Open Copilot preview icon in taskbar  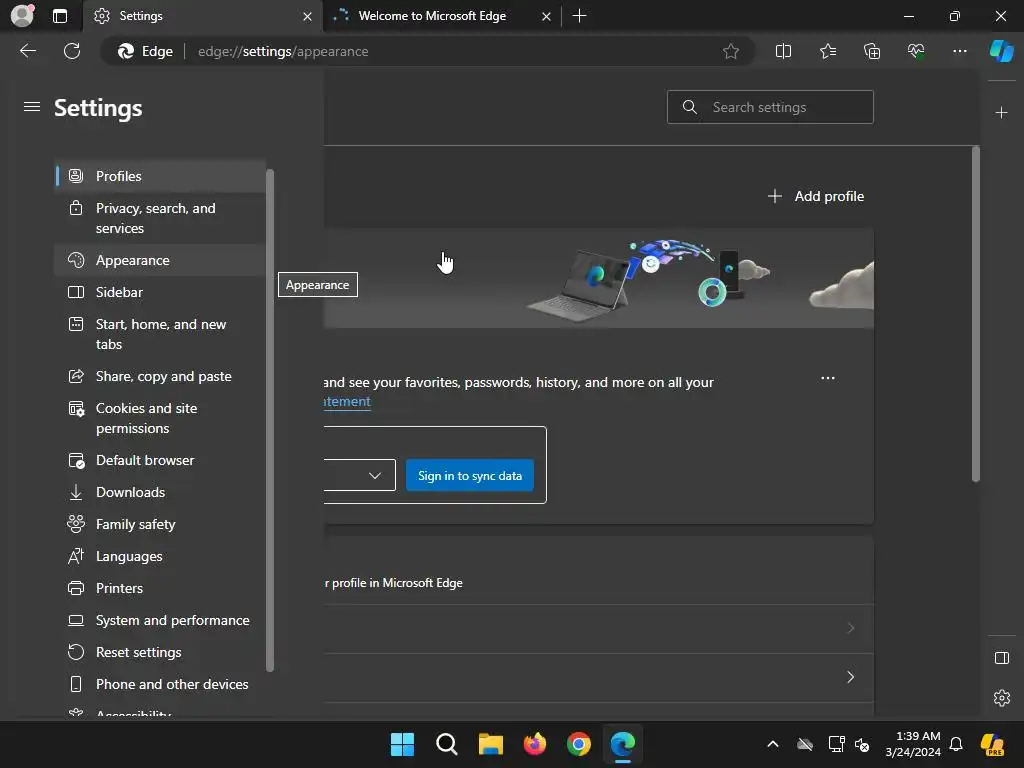click(x=992, y=744)
